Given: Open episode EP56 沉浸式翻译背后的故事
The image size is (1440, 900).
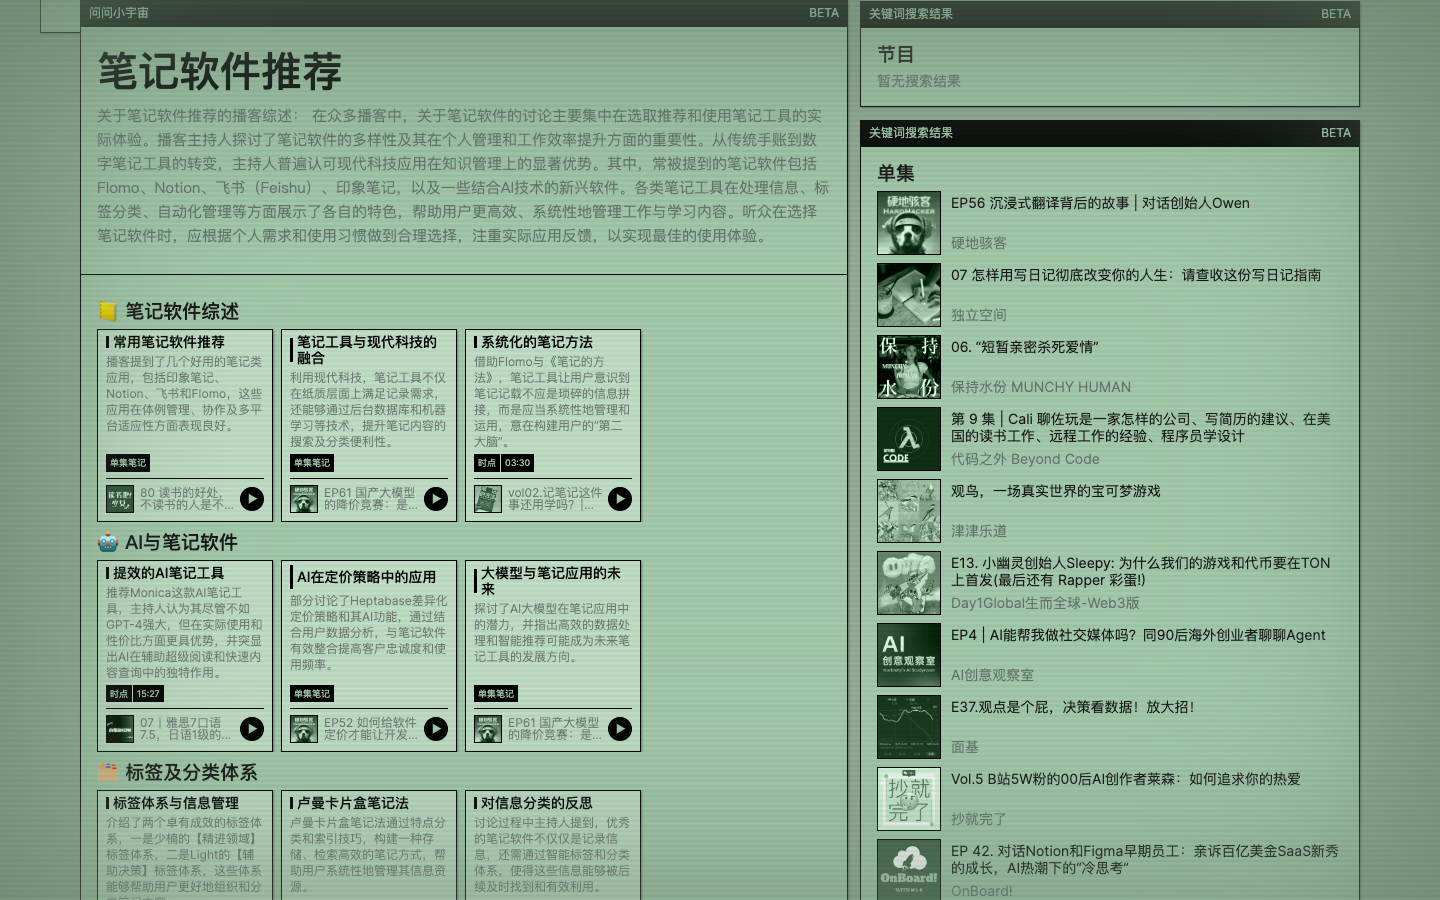Looking at the screenshot, I should 1100,203.
